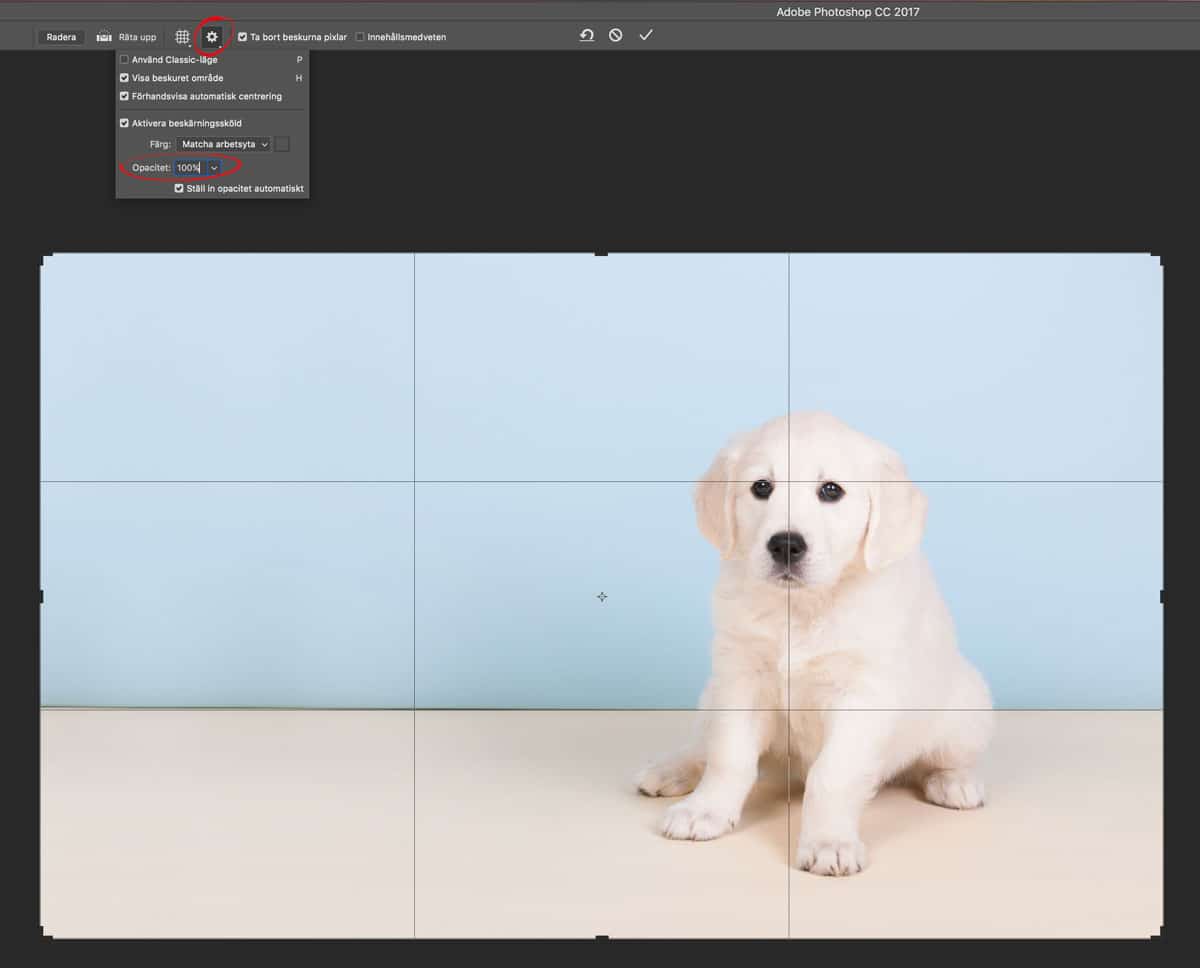
Task: Click the left-middle crop handle
Action: pos(41,596)
